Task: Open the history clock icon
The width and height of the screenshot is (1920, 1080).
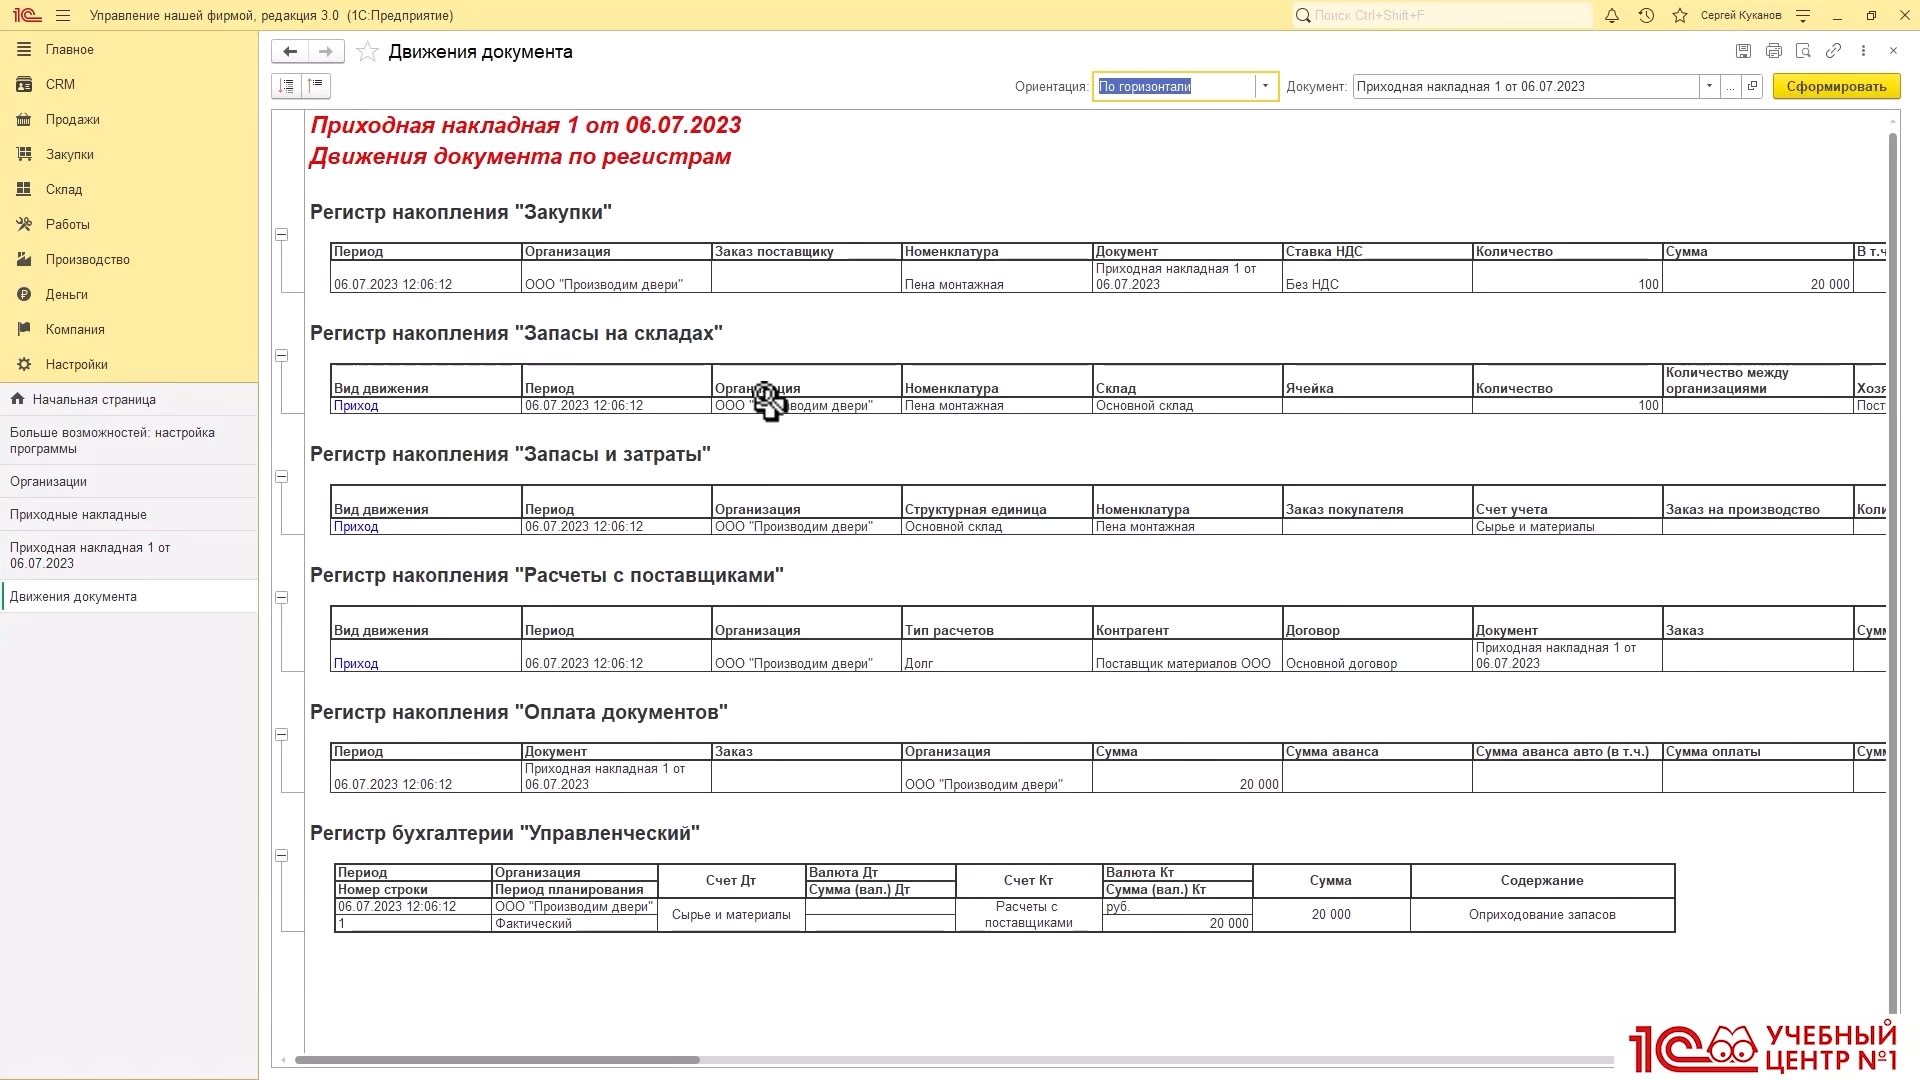Action: click(1646, 16)
